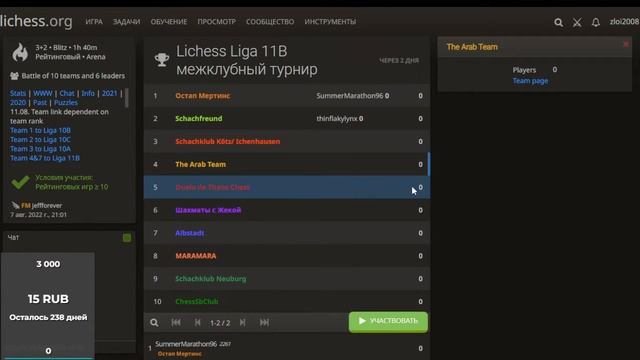
Task: Open the Past link
Action: coord(40,102)
